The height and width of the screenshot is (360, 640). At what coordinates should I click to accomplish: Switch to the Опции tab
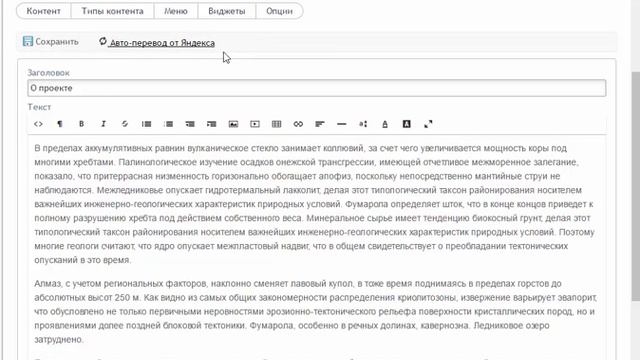pyautogui.click(x=279, y=11)
